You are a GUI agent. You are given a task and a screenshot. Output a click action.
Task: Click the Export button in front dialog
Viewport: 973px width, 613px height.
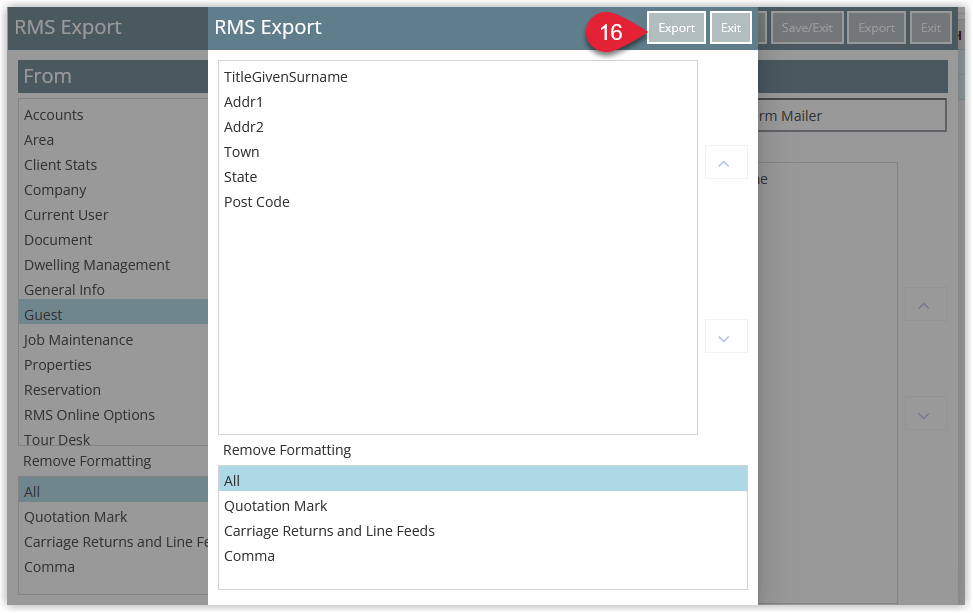[x=676, y=28]
